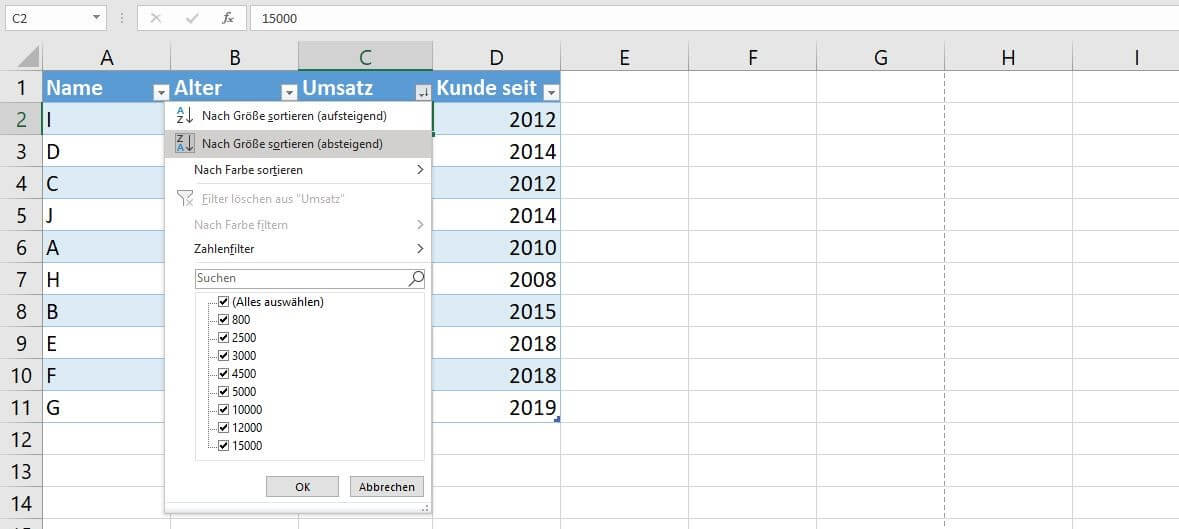Click the cell with name D
This screenshot has height=529, width=1179.
(104, 151)
